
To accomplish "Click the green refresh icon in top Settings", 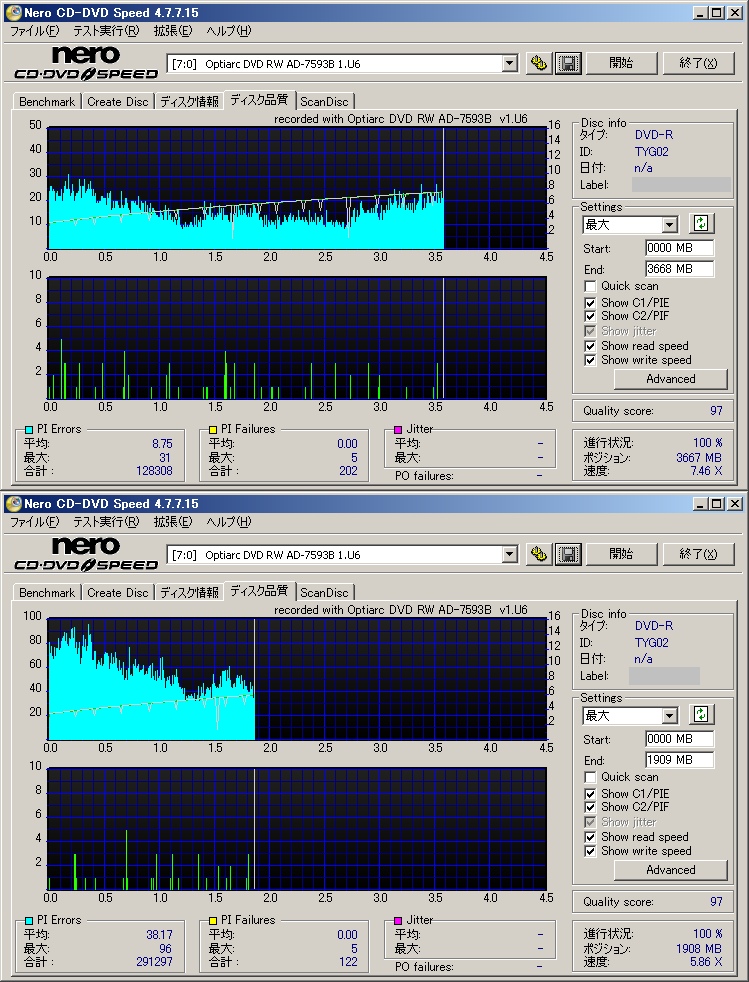I will 701,224.
